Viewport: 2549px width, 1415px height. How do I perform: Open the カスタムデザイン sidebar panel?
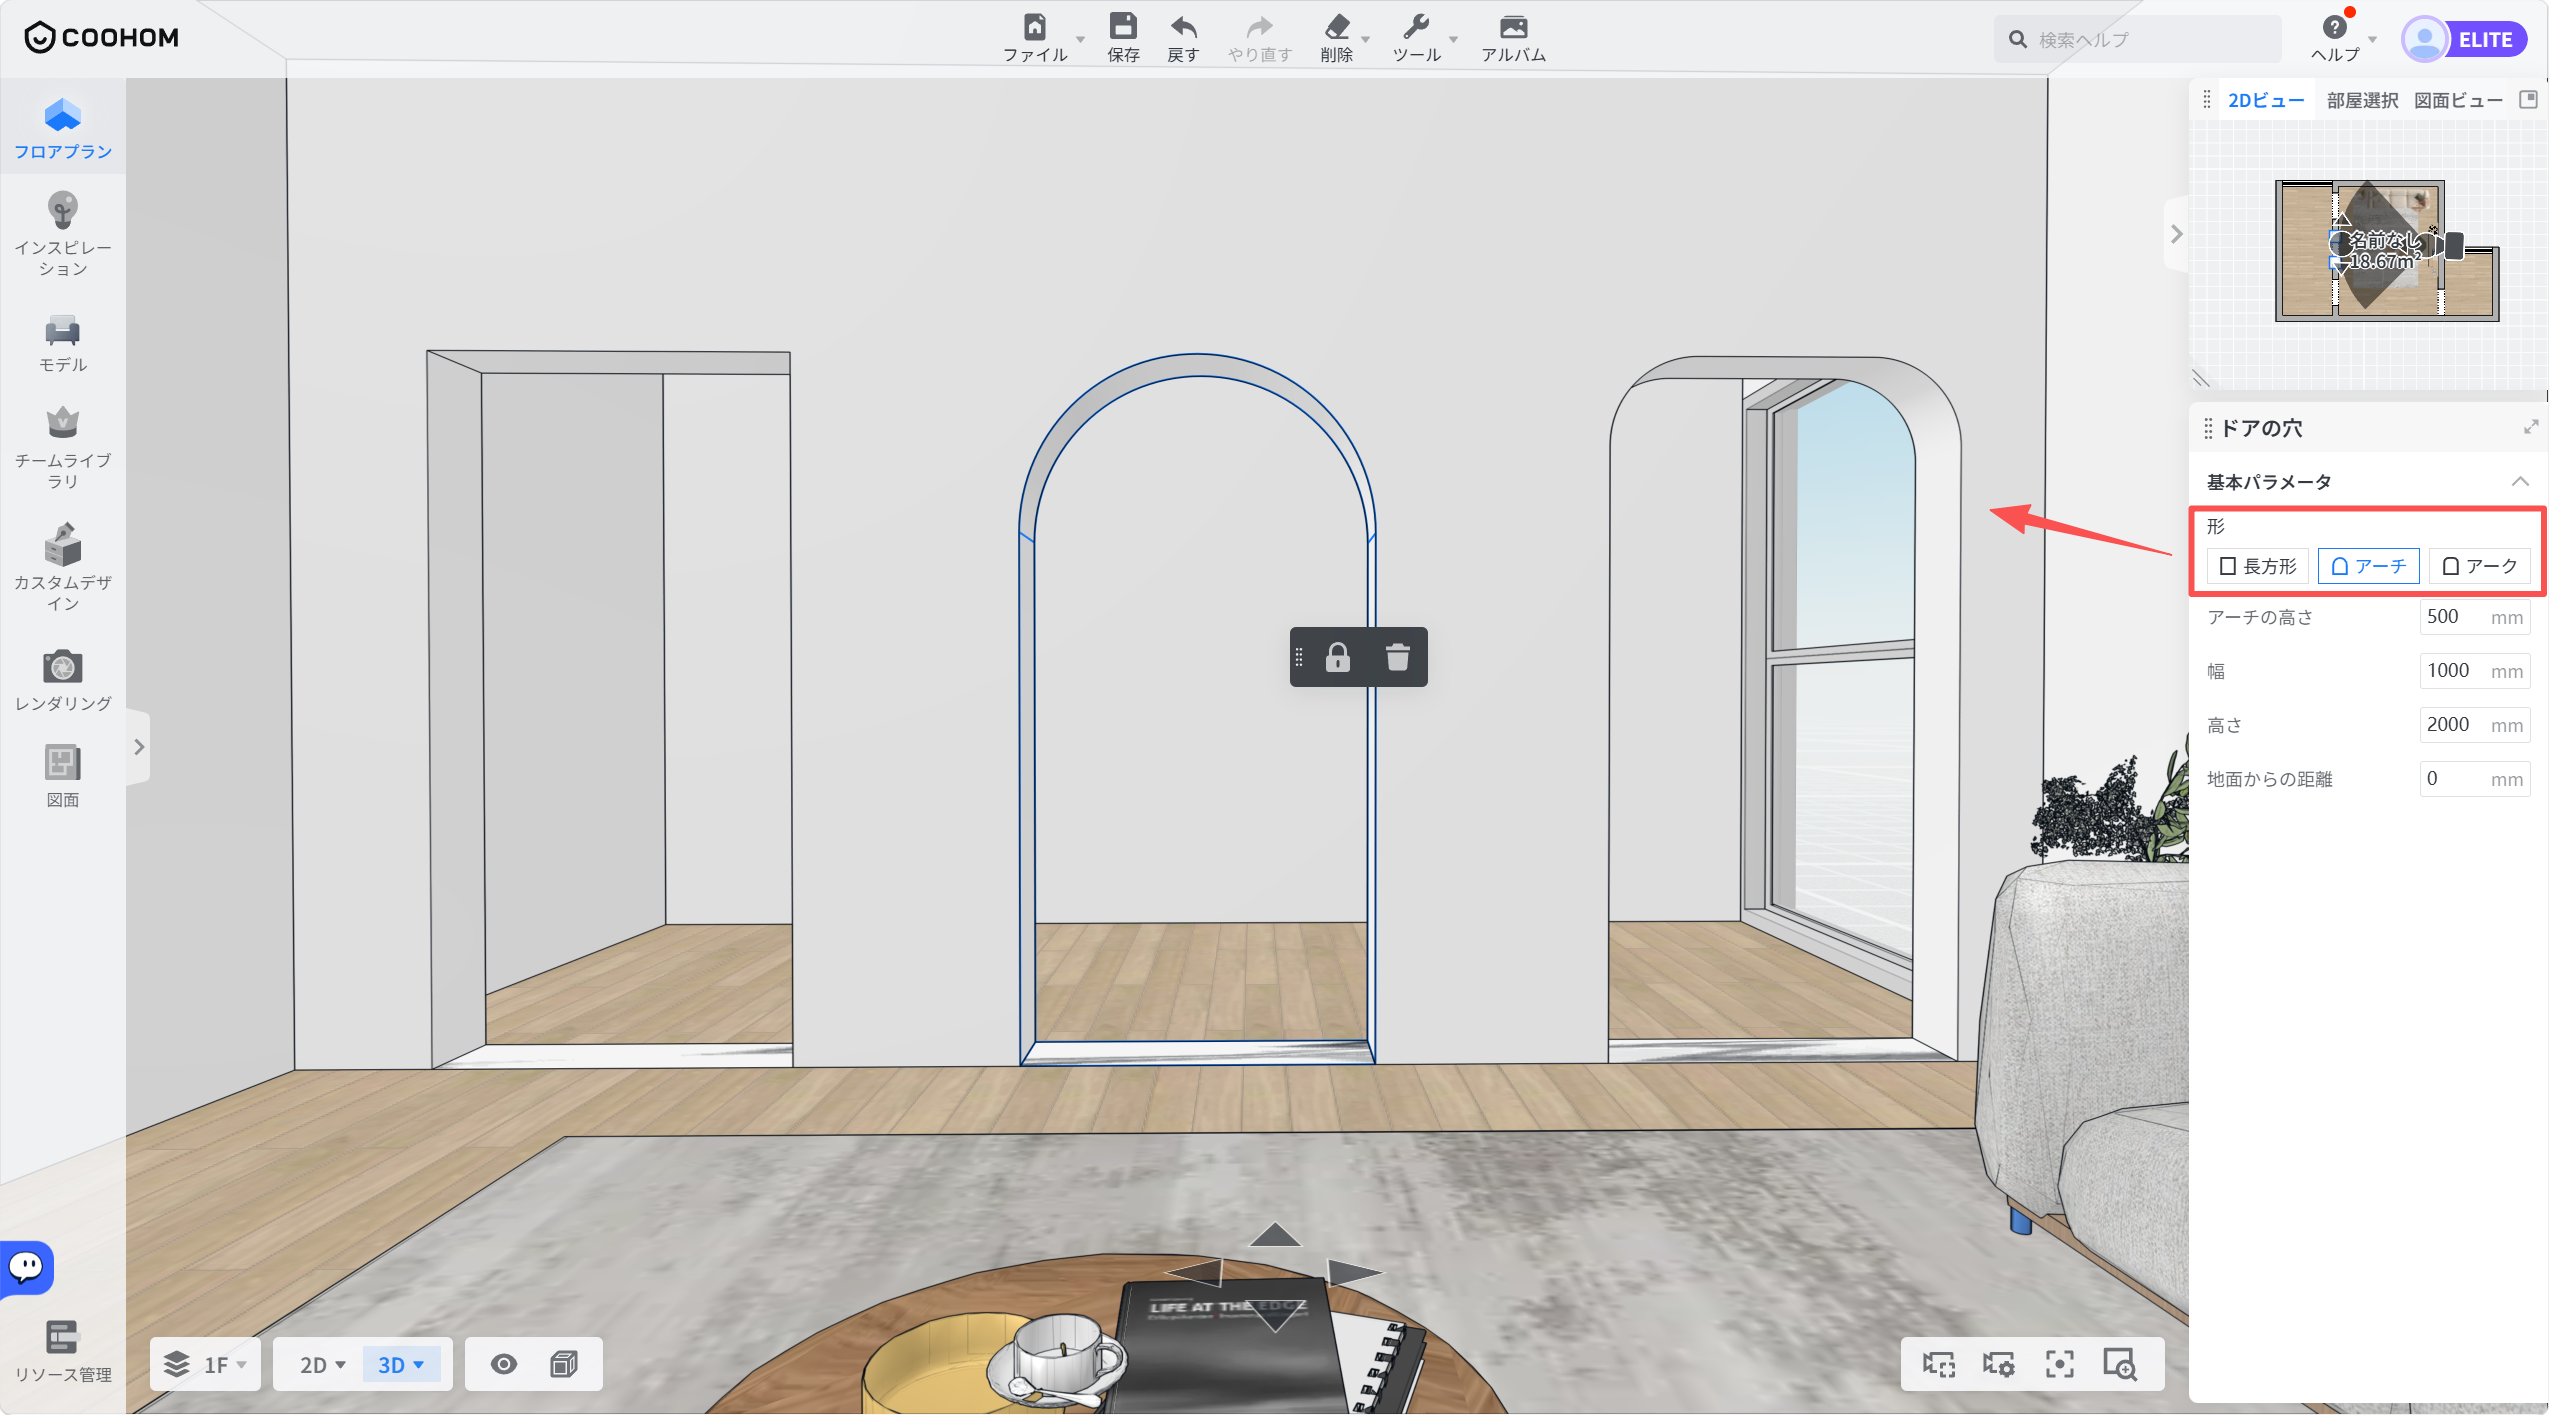(63, 567)
